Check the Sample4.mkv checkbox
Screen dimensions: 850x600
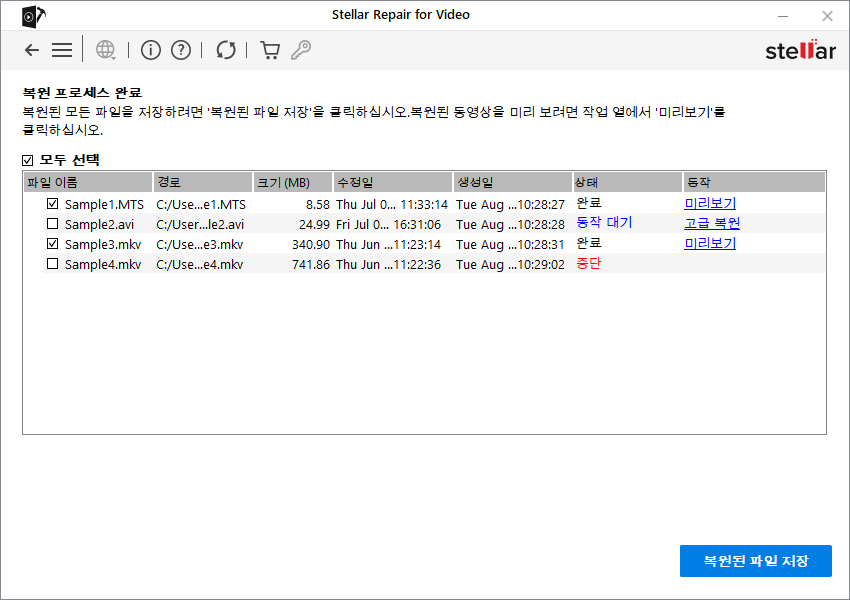pyautogui.click(x=53, y=263)
